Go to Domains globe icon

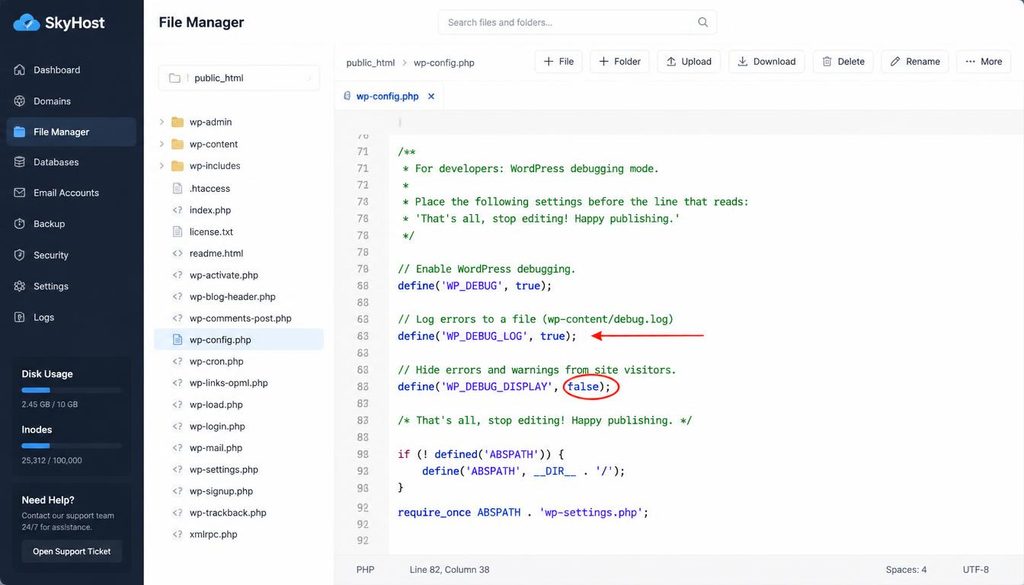(20, 101)
